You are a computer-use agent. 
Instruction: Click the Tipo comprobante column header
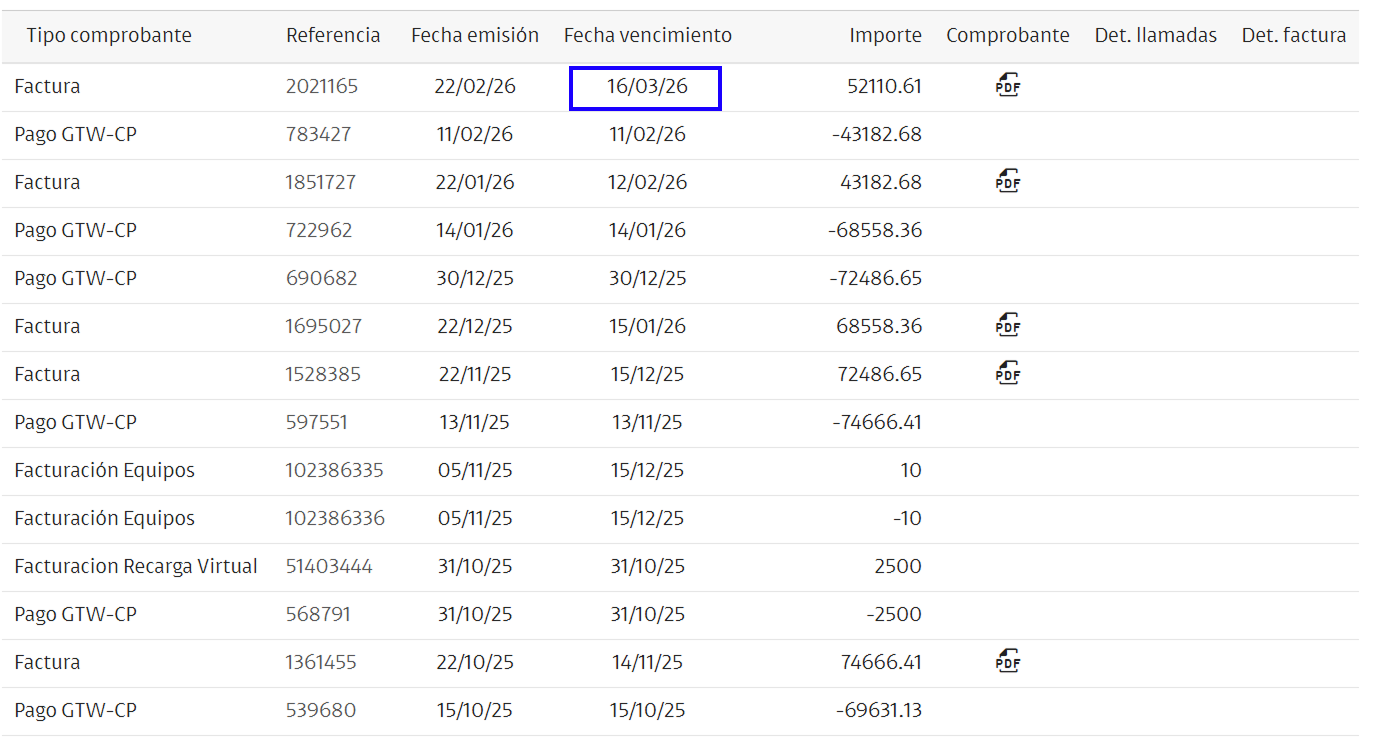tap(110, 34)
